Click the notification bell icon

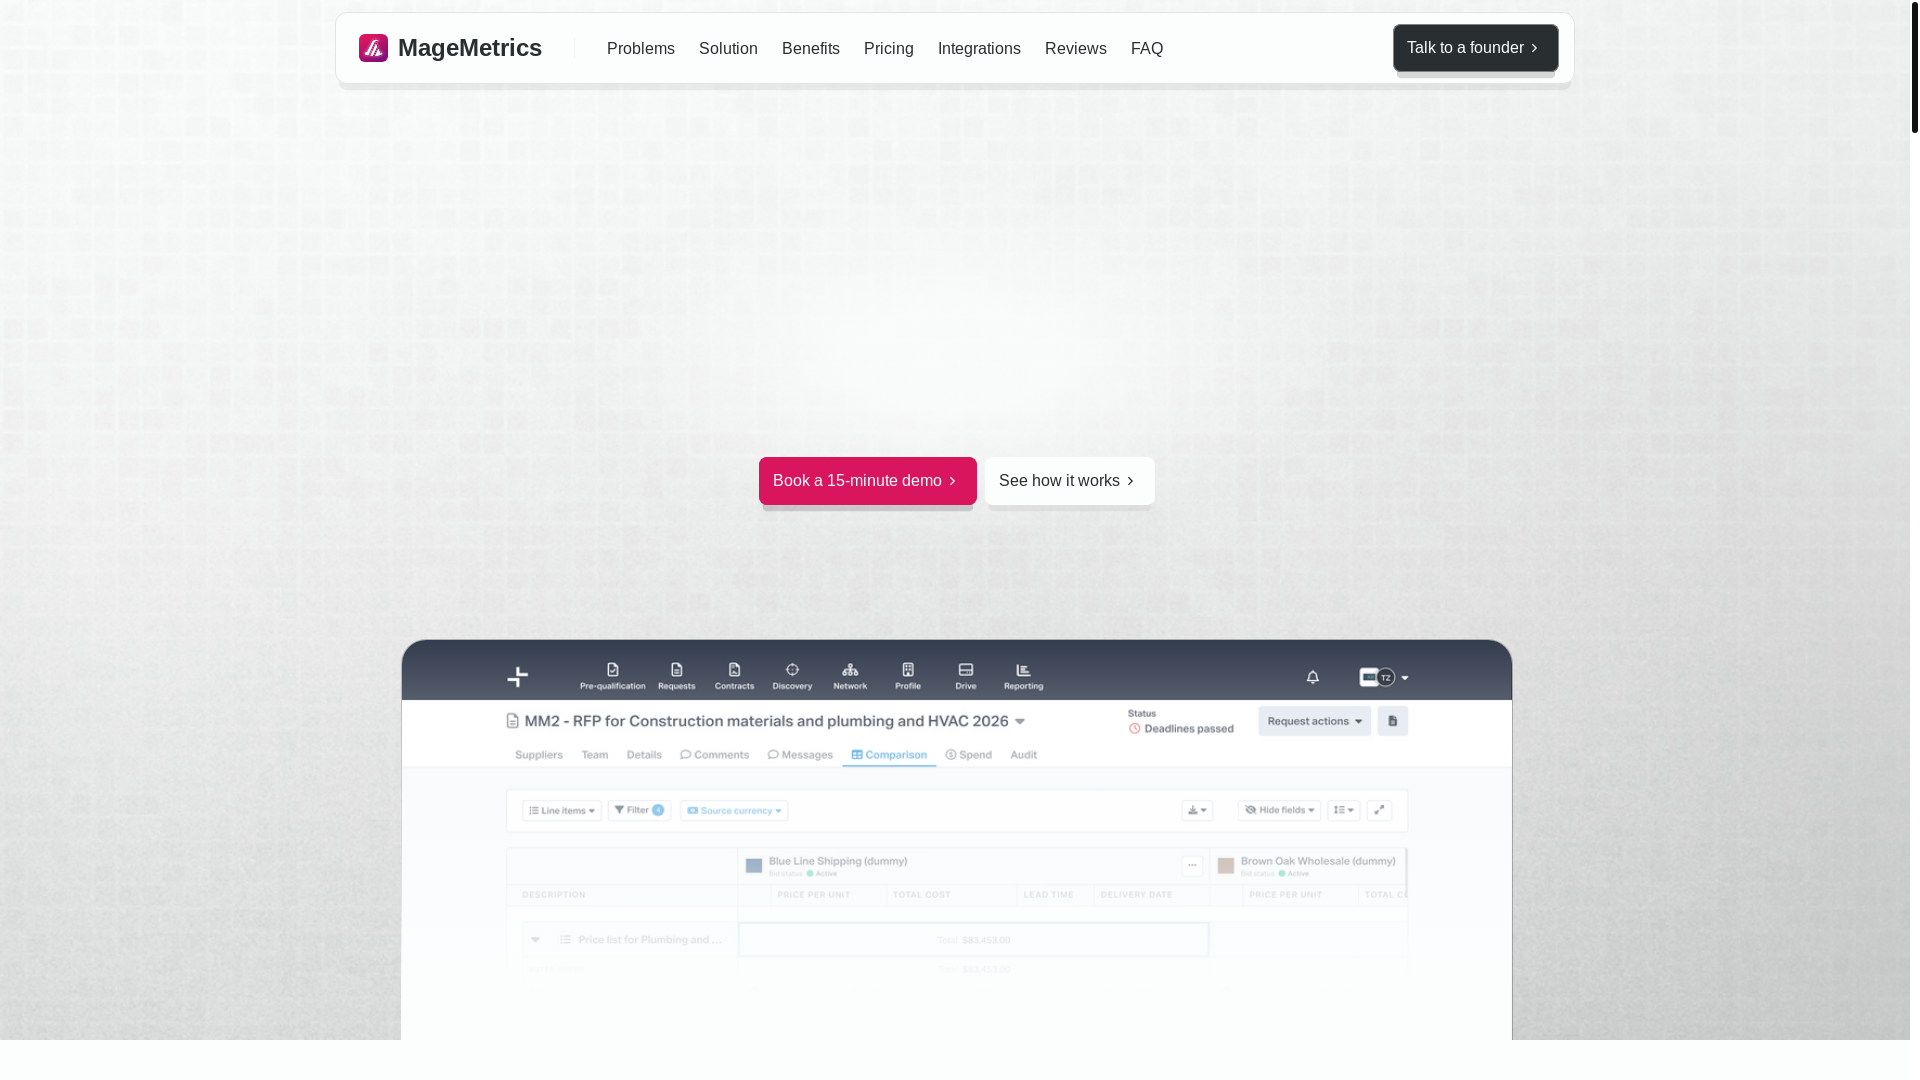pyautogui.click(x=1313, y=677)
